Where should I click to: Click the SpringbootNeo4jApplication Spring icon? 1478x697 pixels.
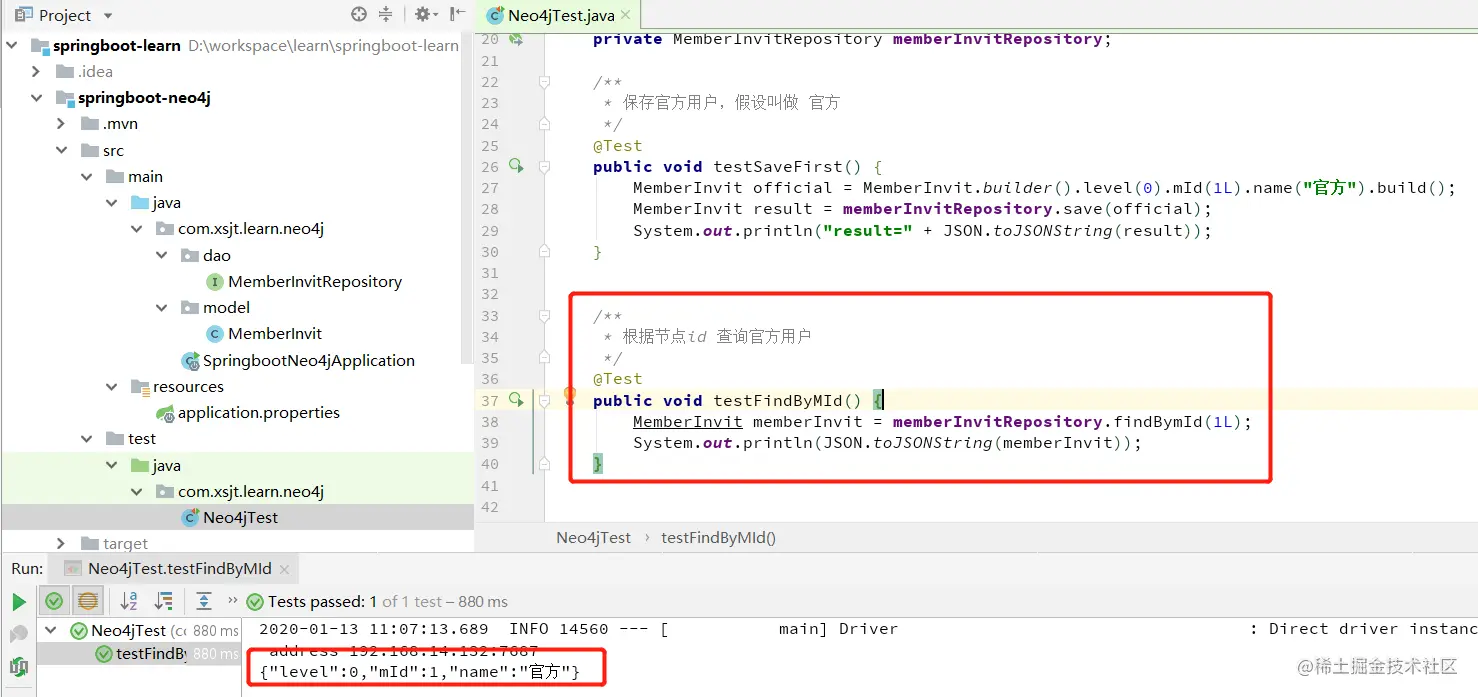(190, 360)
